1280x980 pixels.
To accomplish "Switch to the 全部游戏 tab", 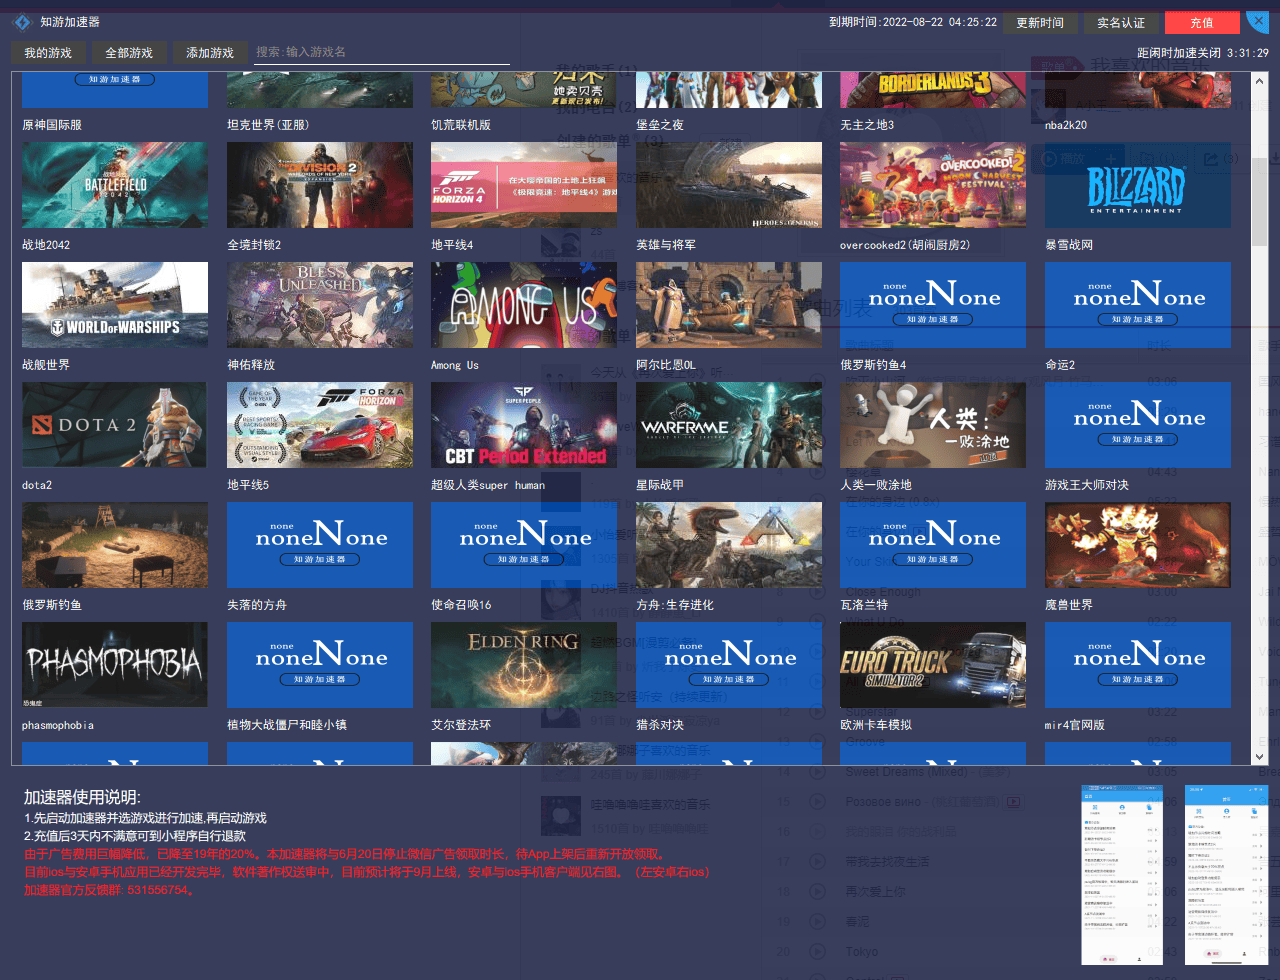I will pyautogui.click(x=129, y=53).
